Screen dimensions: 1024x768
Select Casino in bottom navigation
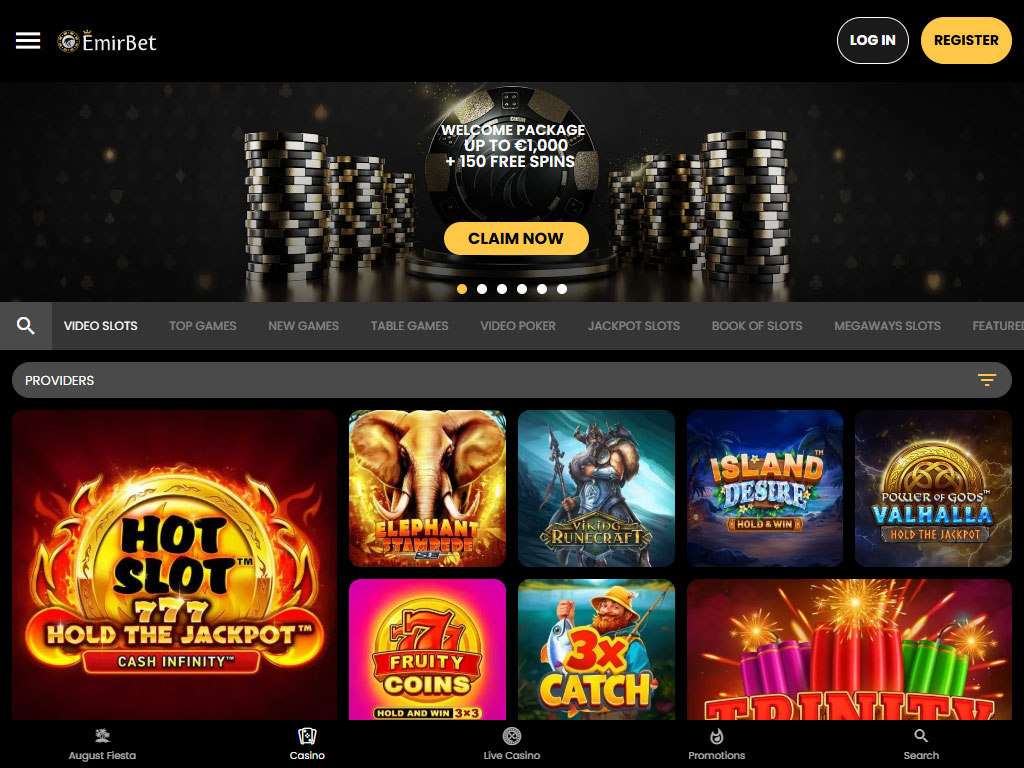pos(307,744)
